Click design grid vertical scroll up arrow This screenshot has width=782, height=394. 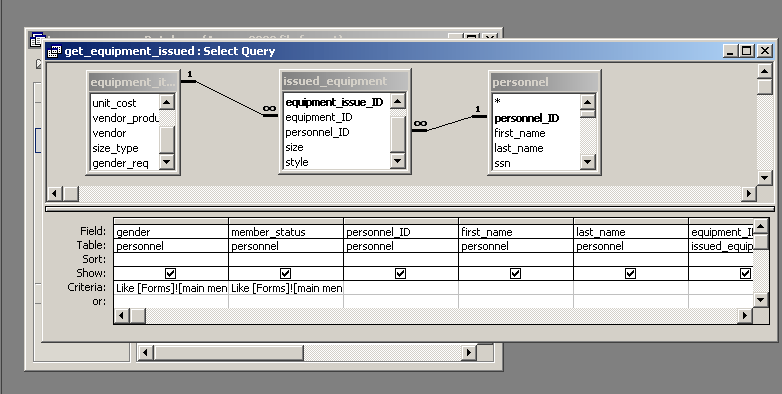click(x=761, y=226)
